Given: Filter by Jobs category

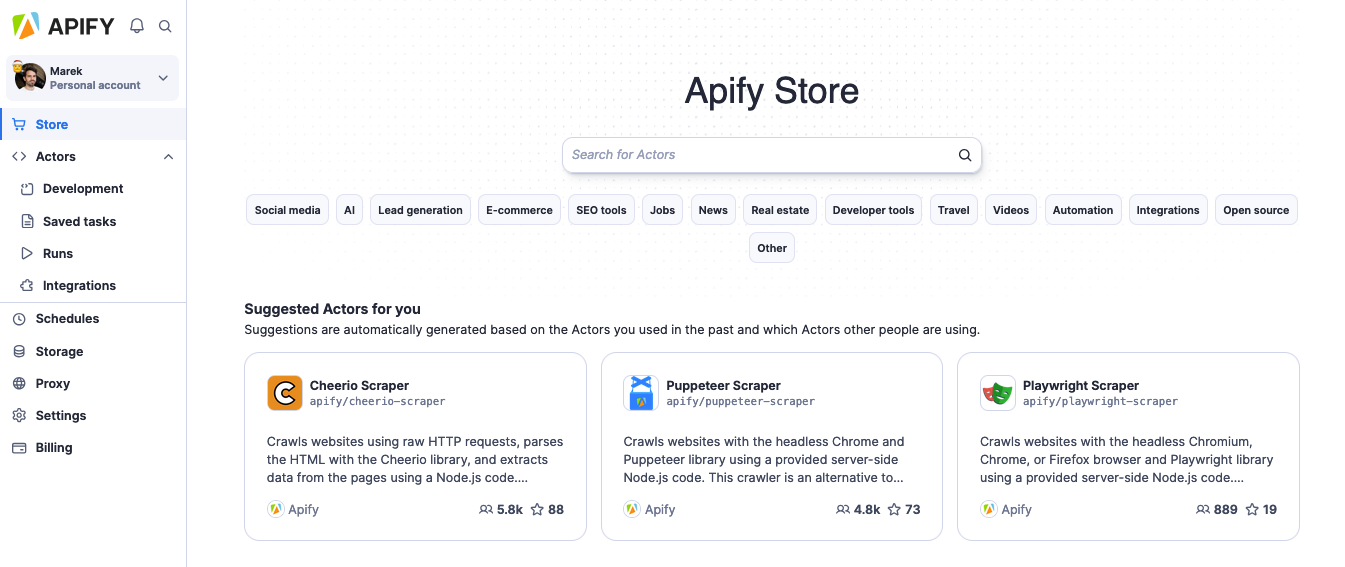Looking at the screenshot, I should [x=662, y=210].
